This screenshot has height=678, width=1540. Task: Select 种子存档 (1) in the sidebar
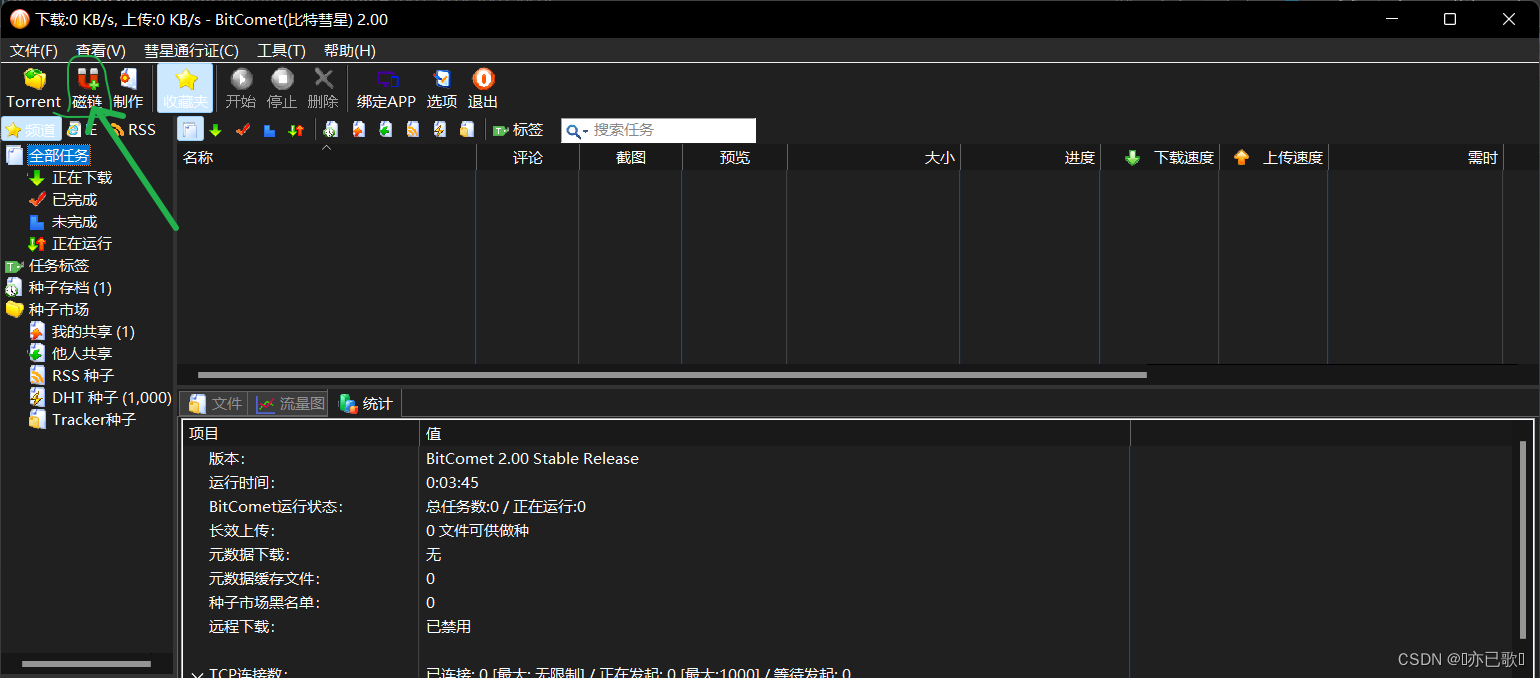pos(70,287)
